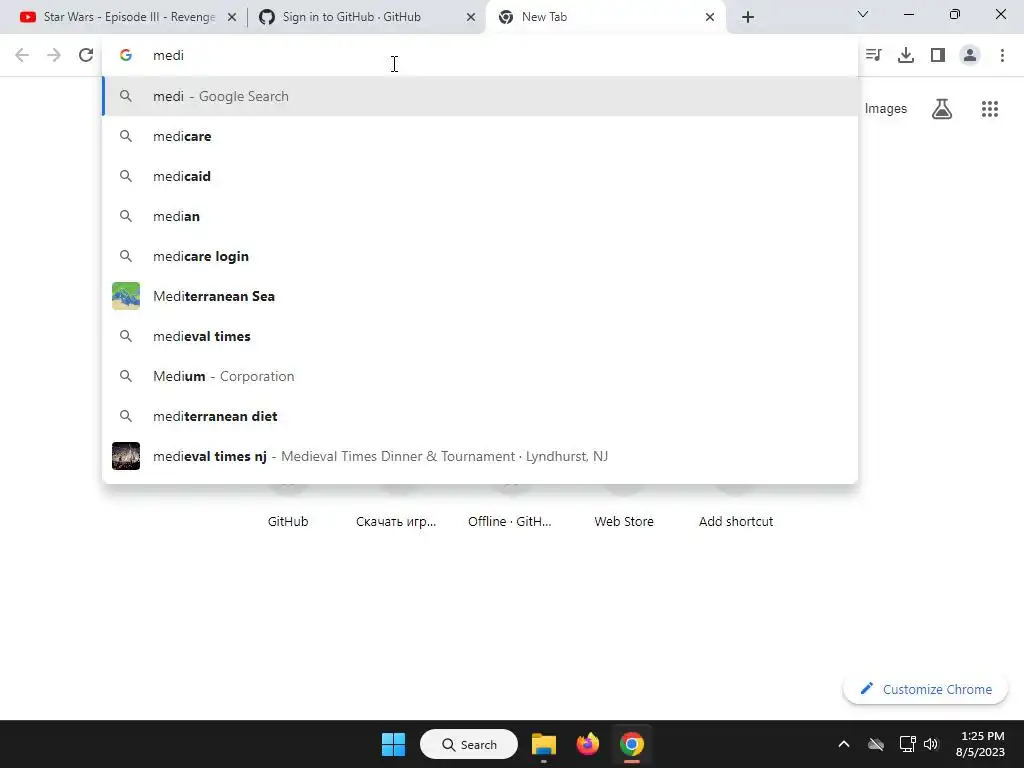This screenshot has height=768, width=1024.
Task: Open Chrome downloads icon
Action: pyautogui.click(x=906, y=56)
